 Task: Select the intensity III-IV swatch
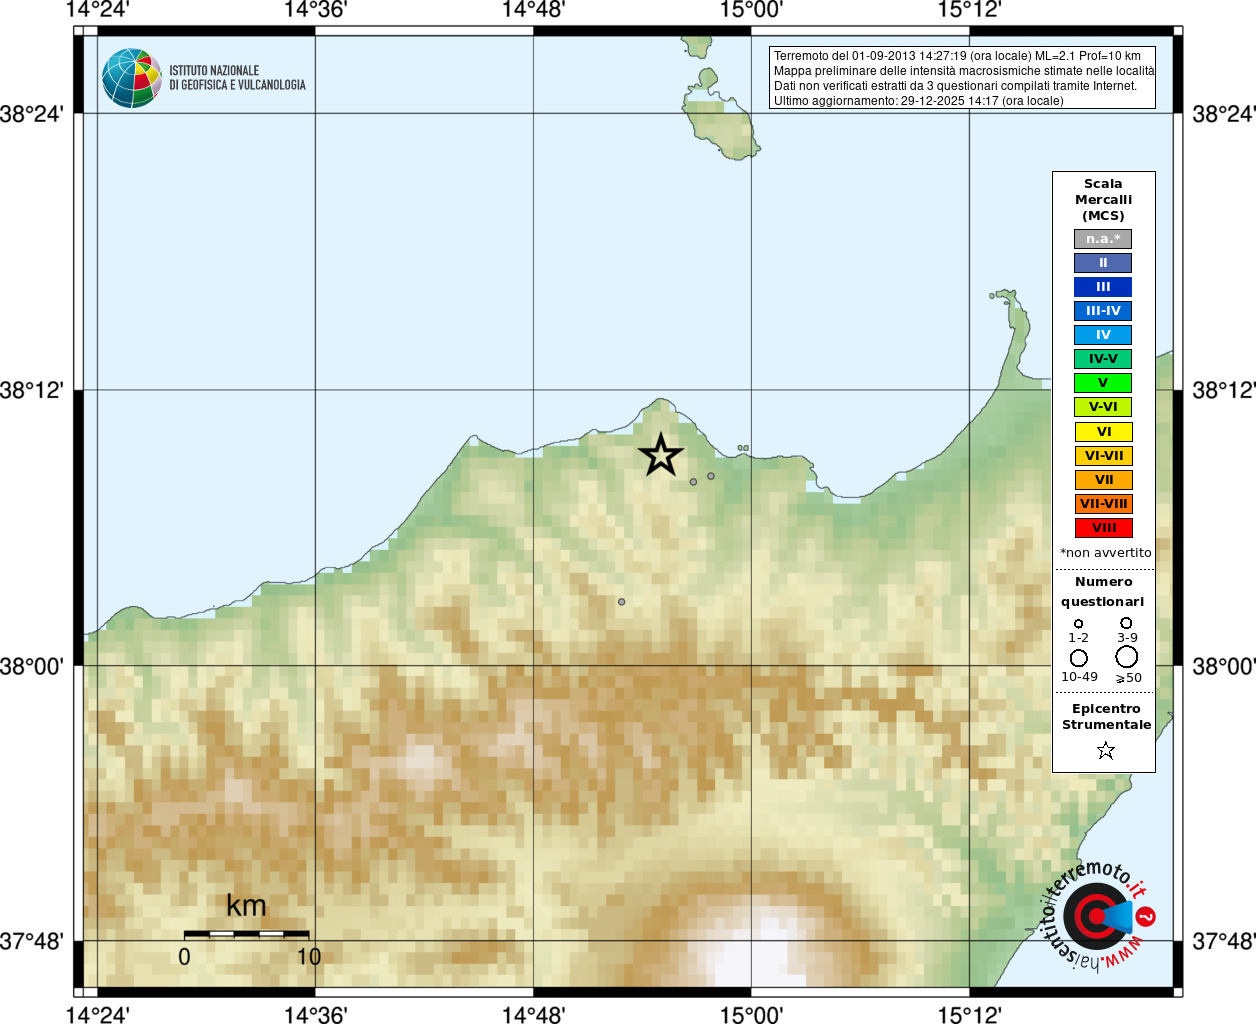pyautogui.click(x=1103, y=311)
